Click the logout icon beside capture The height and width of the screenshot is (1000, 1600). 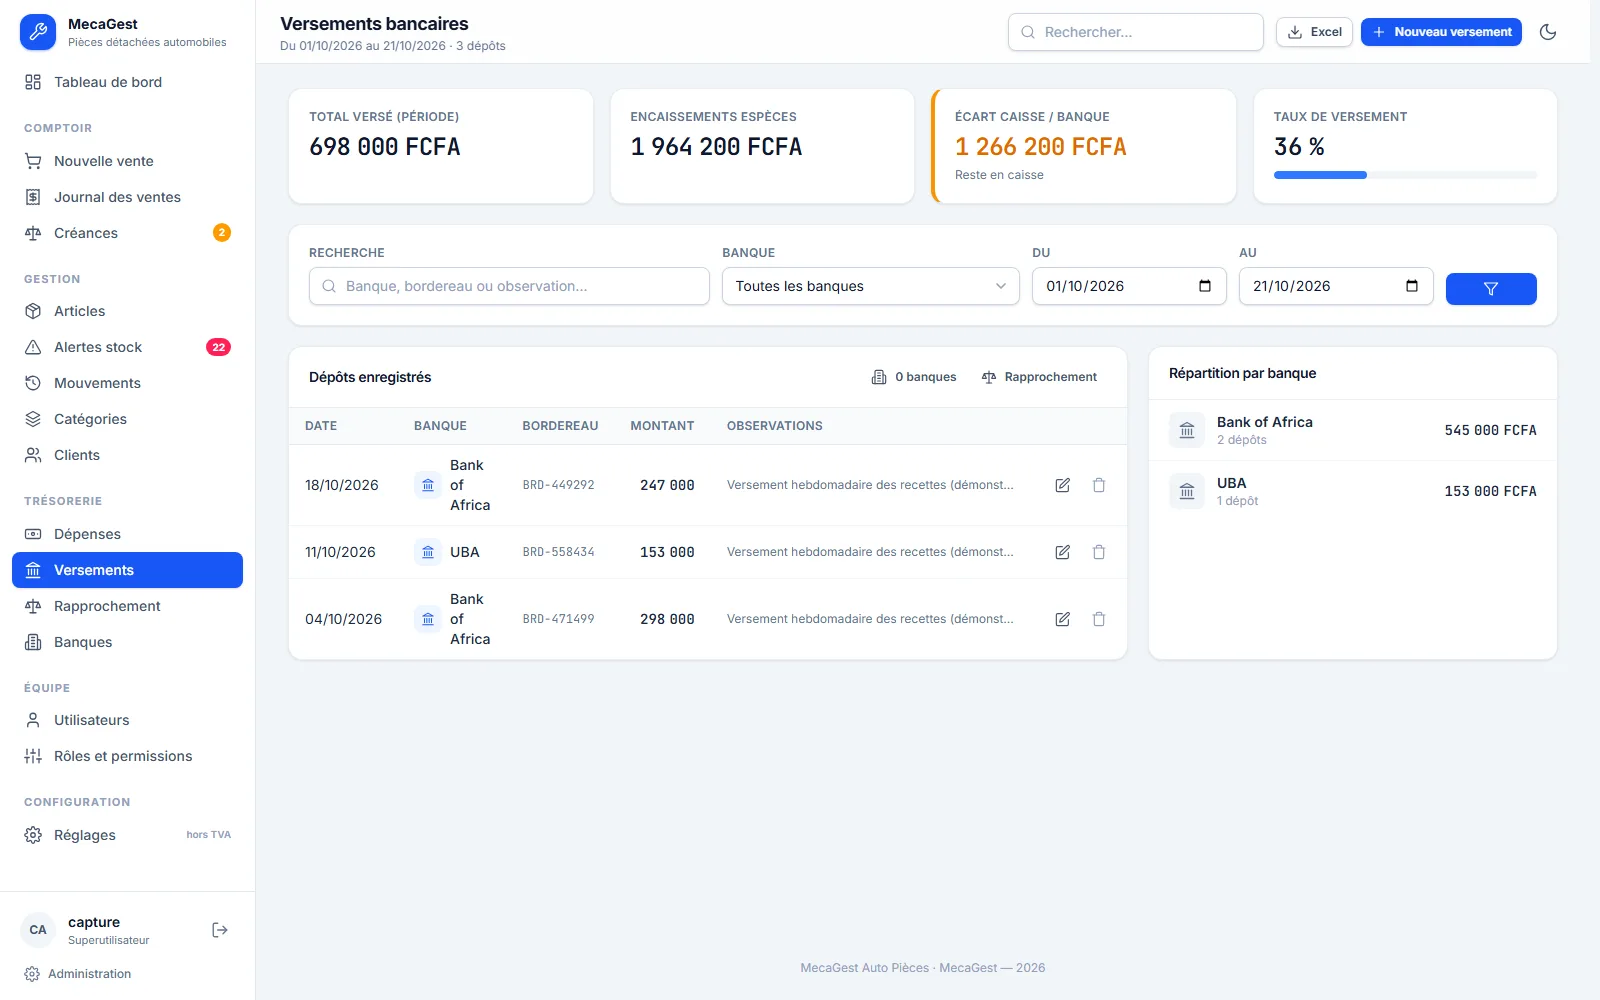[x=220, y=930]
